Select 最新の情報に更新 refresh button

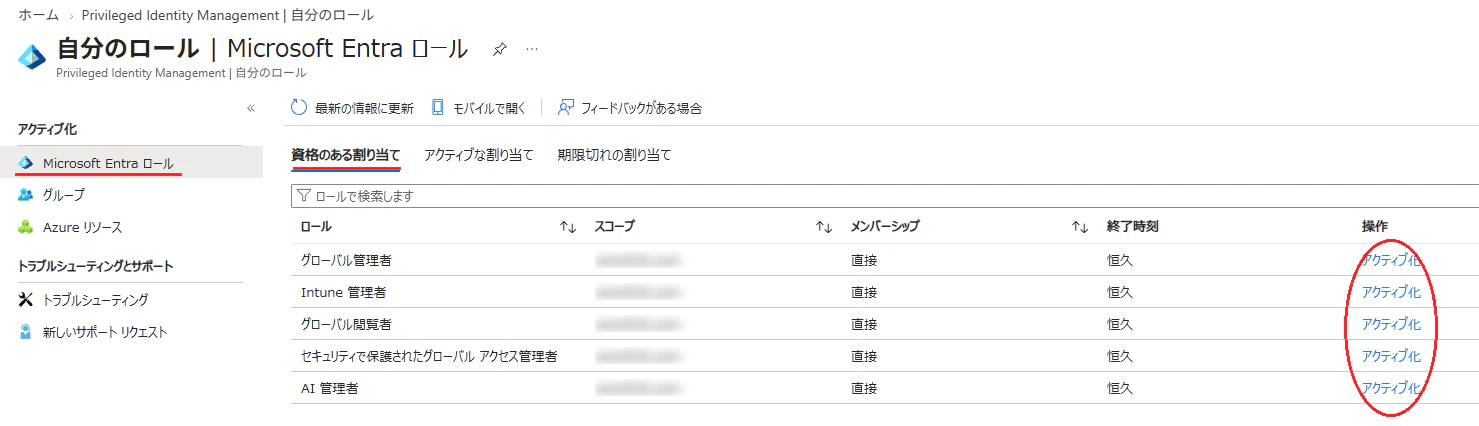(x=352, y=108)
